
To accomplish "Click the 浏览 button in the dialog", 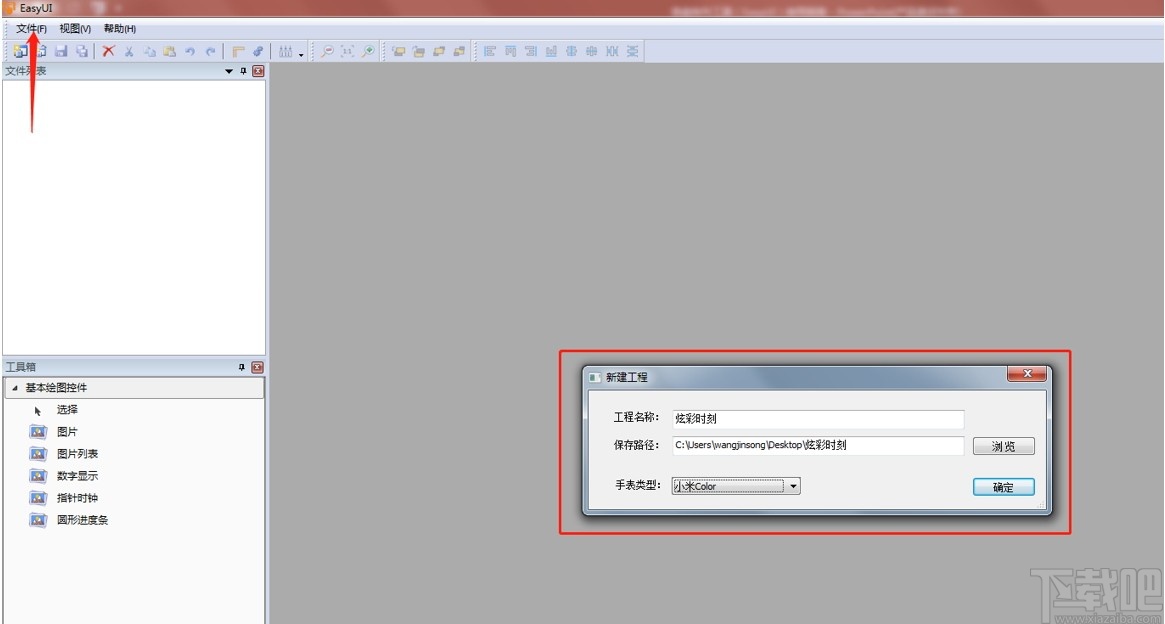I will [x=1003, y=446].
